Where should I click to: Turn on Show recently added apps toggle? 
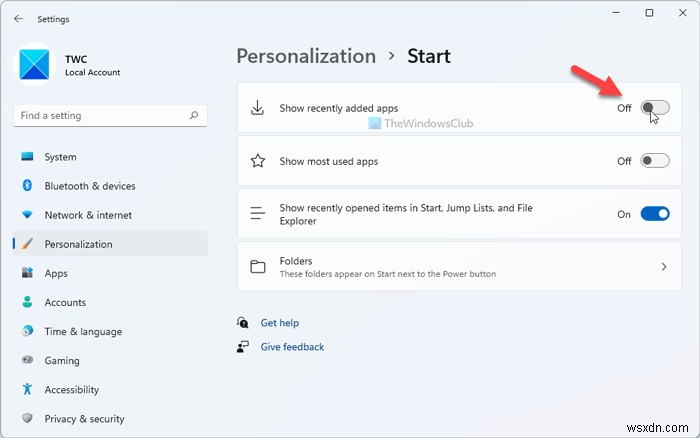[x=655, y=108]
